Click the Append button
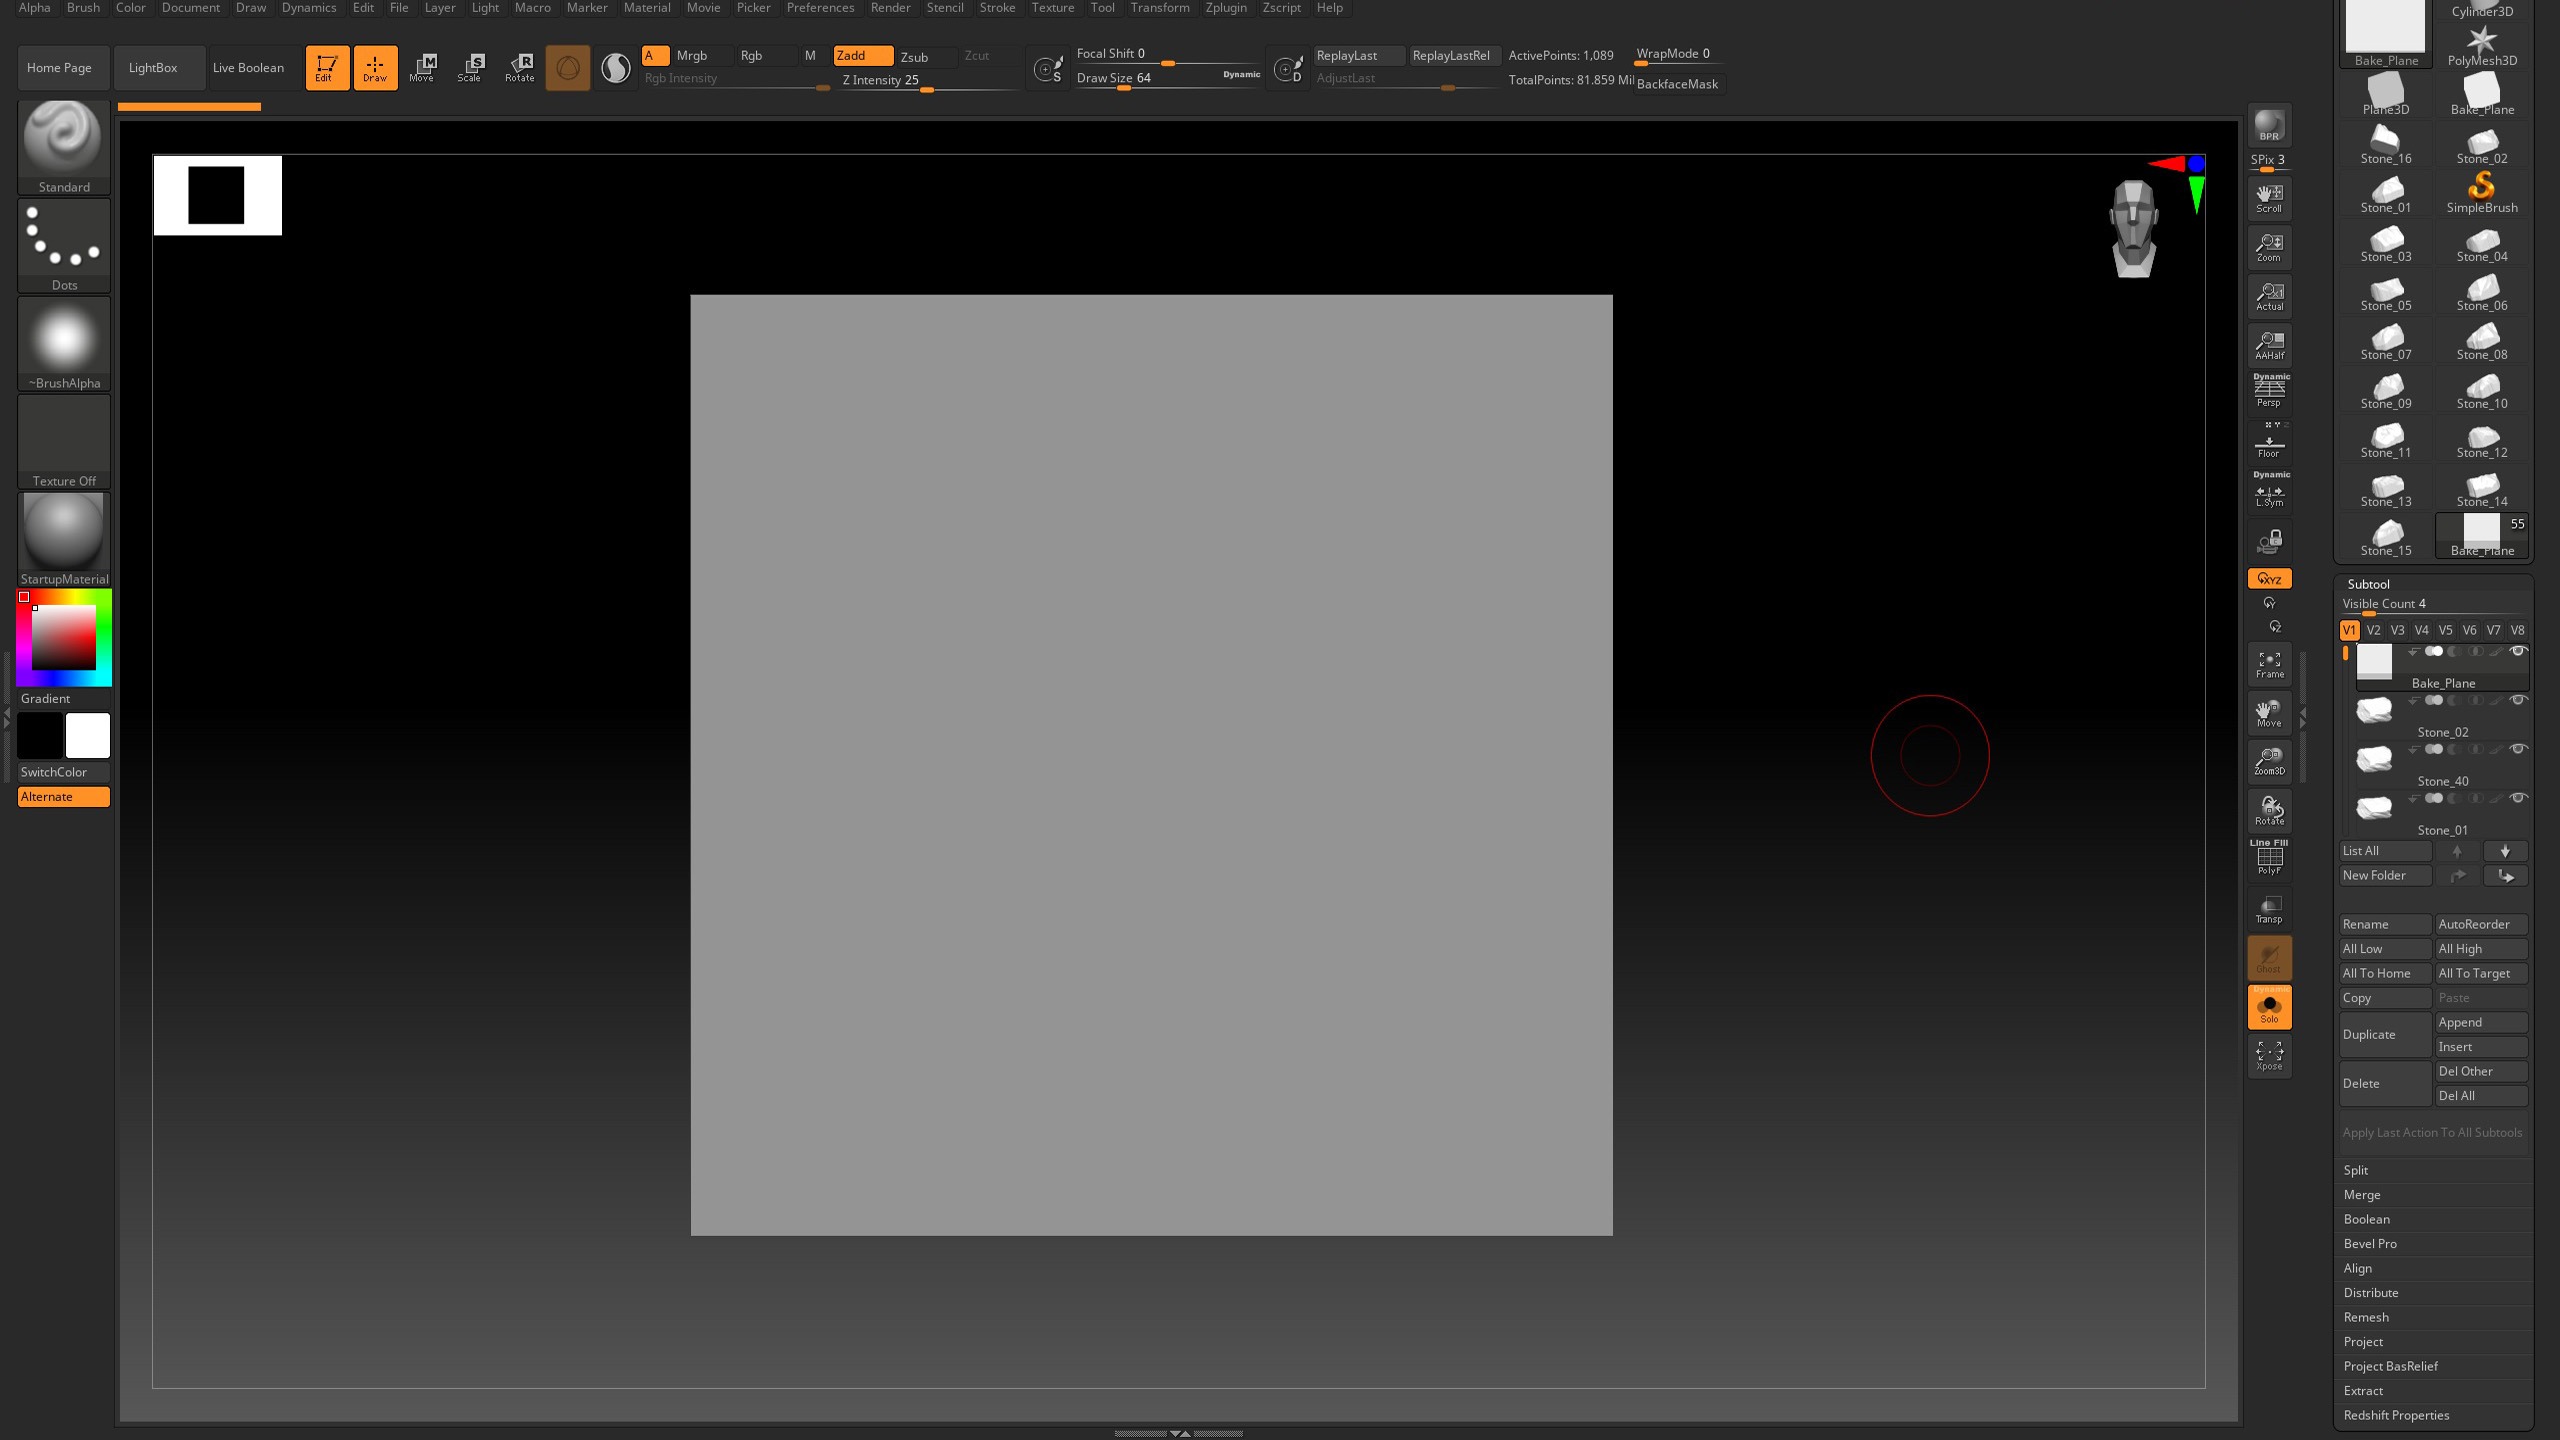2560x1440 pixels. 2481,1022
